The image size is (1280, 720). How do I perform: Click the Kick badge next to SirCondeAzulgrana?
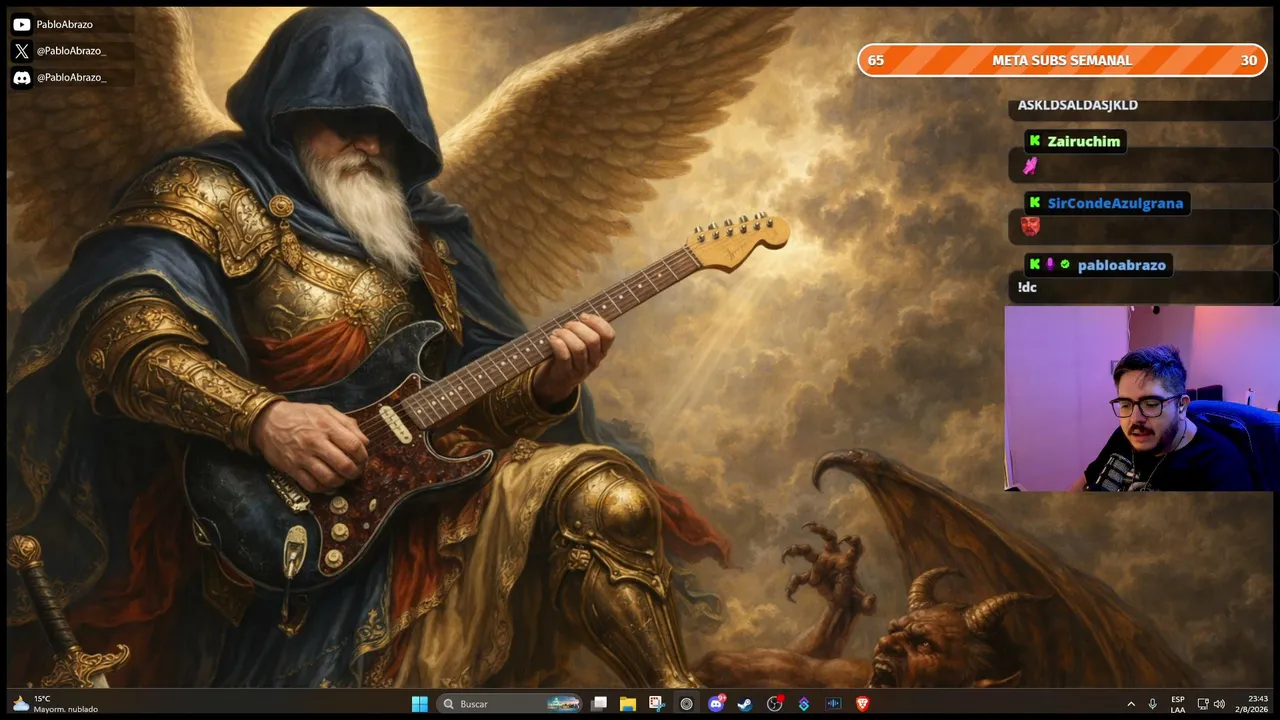coord(1035,203)
